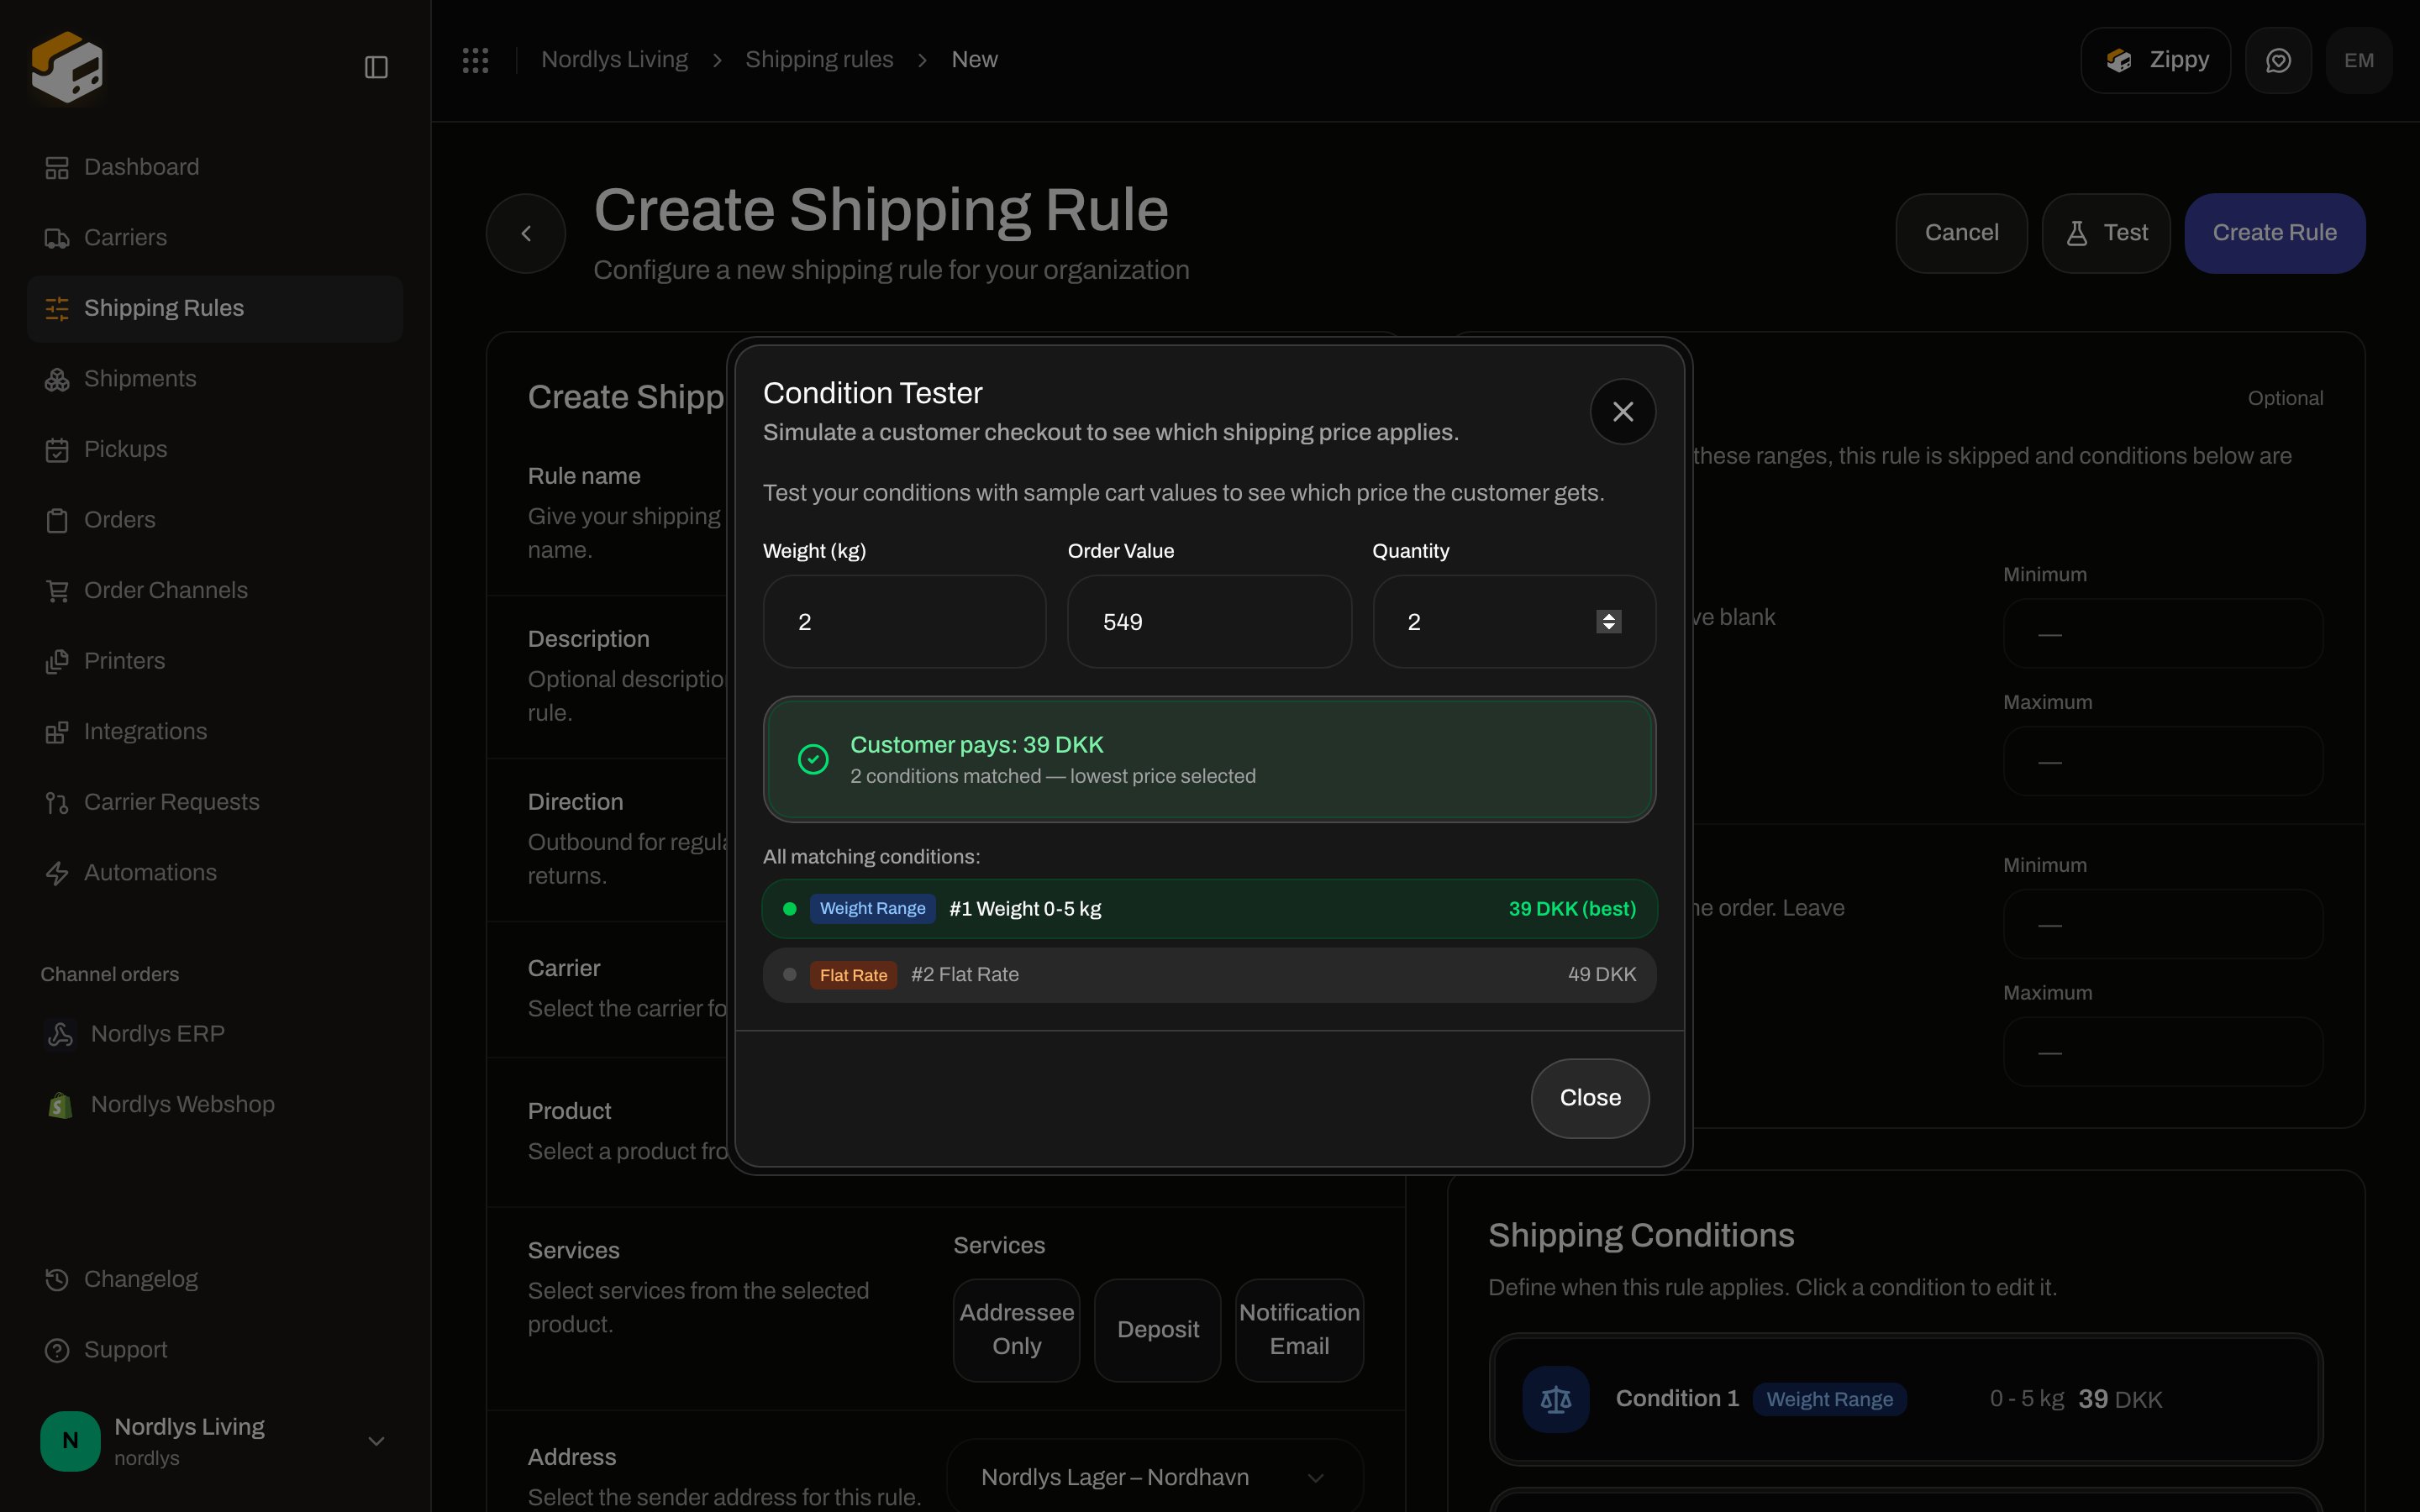This screenshot has height=1512, width=2420.
Task: Edit the Order Value field
Action: pos(1209,622)
